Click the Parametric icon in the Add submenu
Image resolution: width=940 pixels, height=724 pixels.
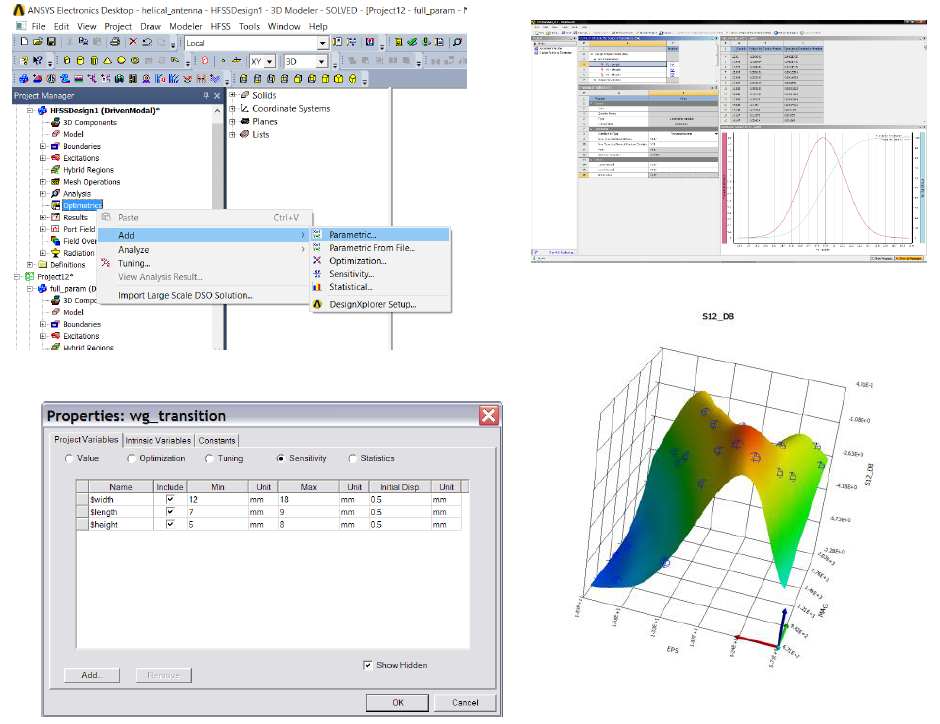(317, 235)
